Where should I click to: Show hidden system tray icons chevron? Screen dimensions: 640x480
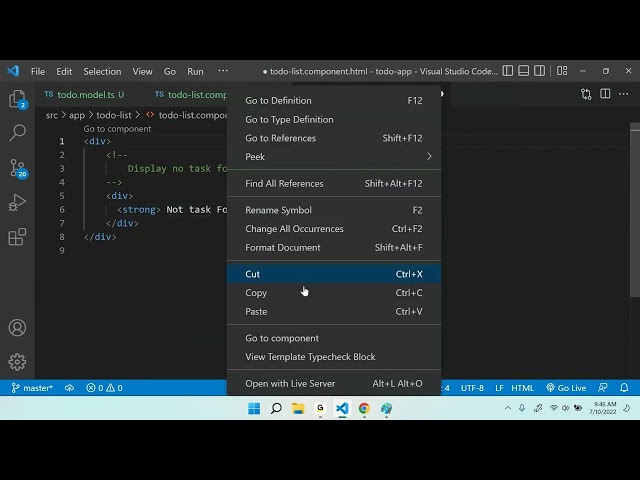click(507, 408)
